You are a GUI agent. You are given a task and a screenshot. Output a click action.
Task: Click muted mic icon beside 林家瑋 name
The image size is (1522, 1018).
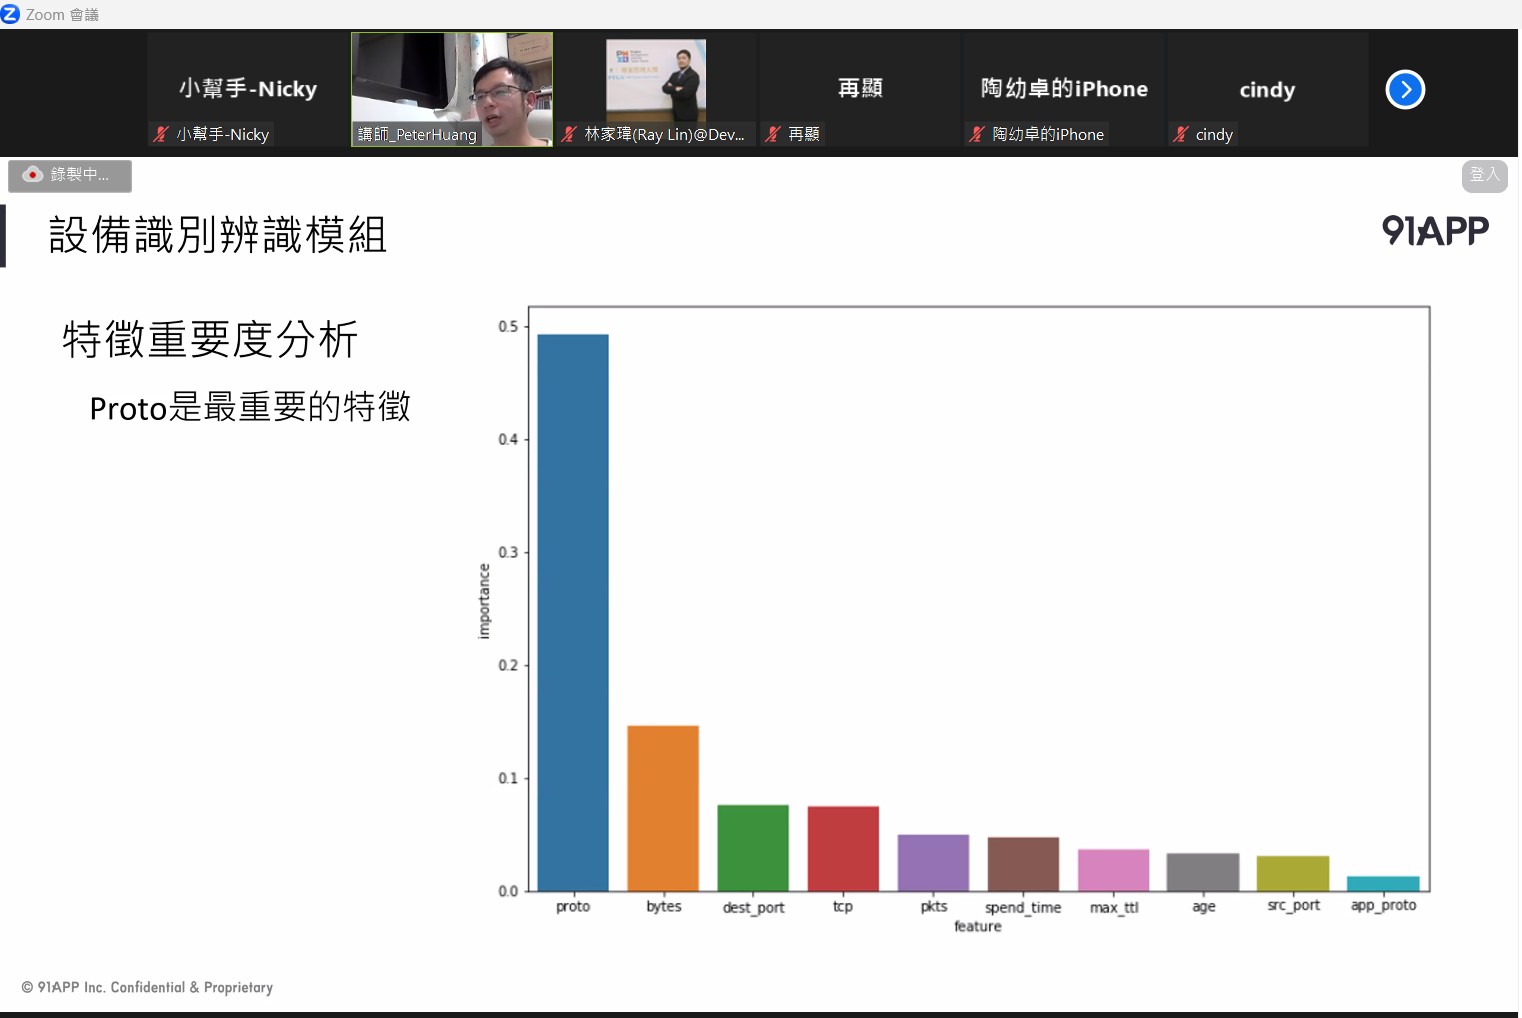click(569, 134)
